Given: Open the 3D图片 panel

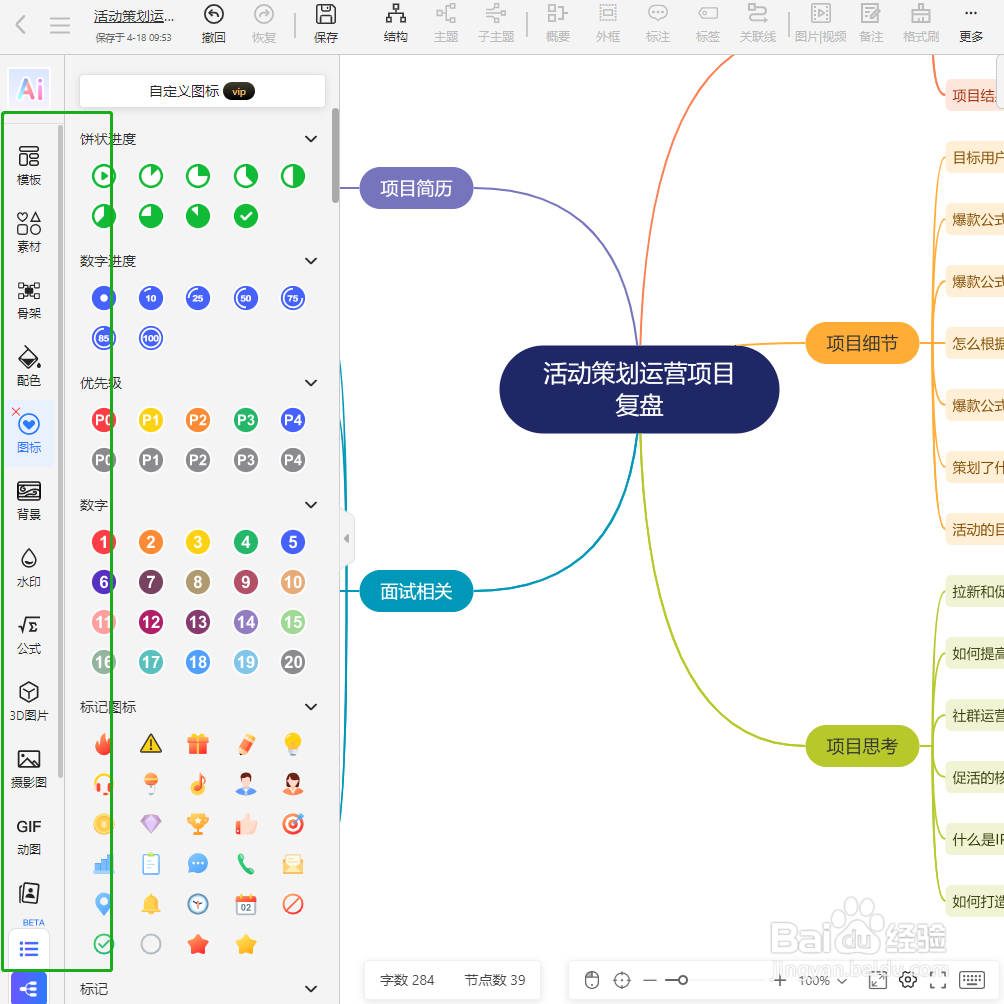Looking at the screenshot, I should 29,702.
